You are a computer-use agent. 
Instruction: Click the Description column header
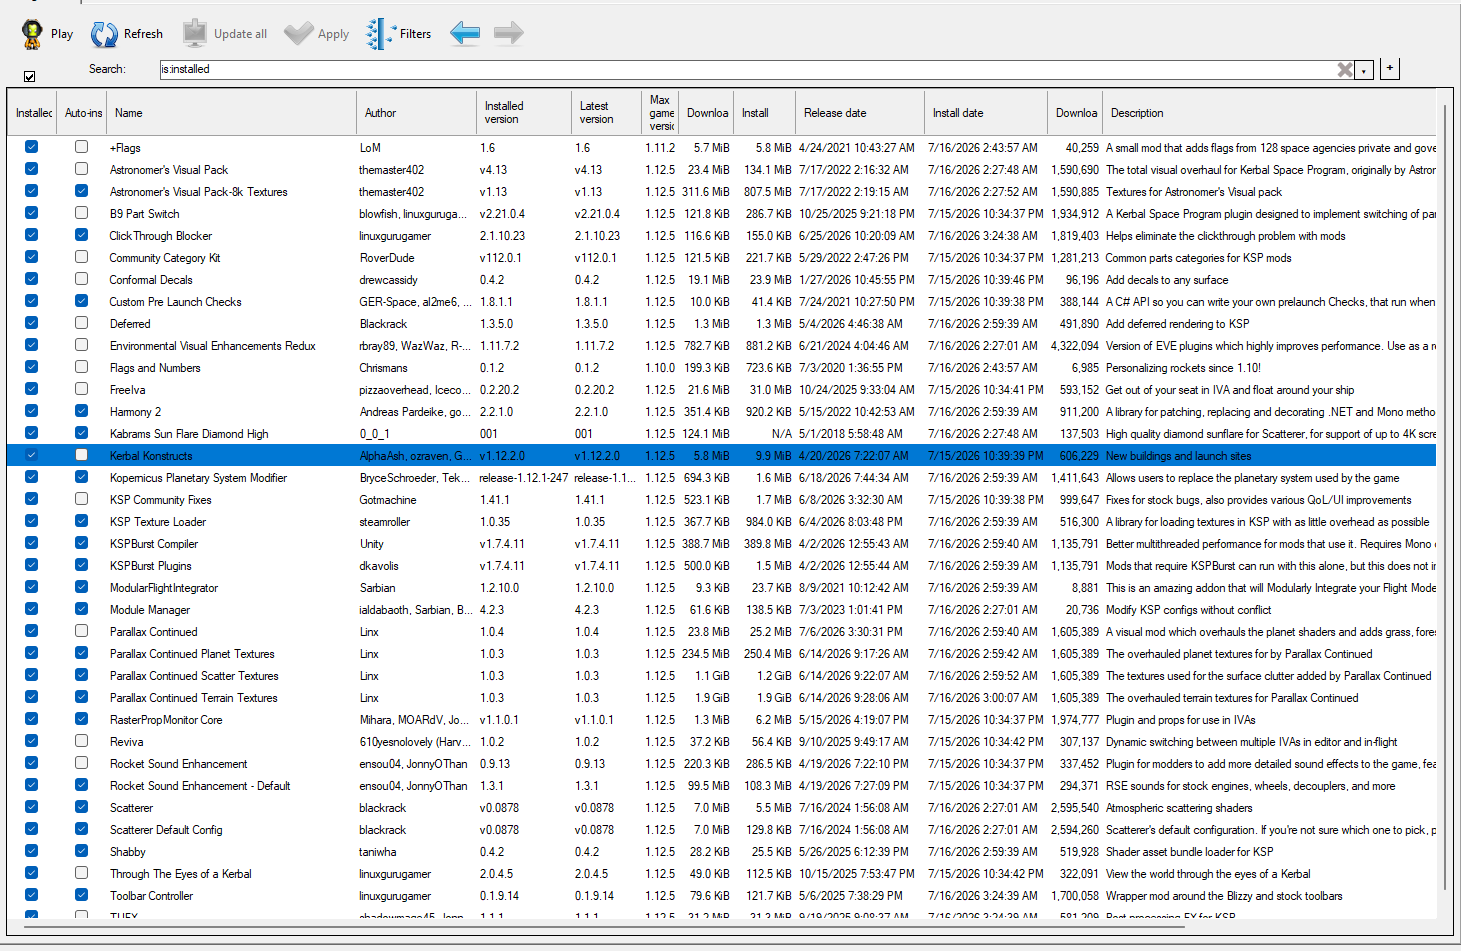click(1270, 113)
